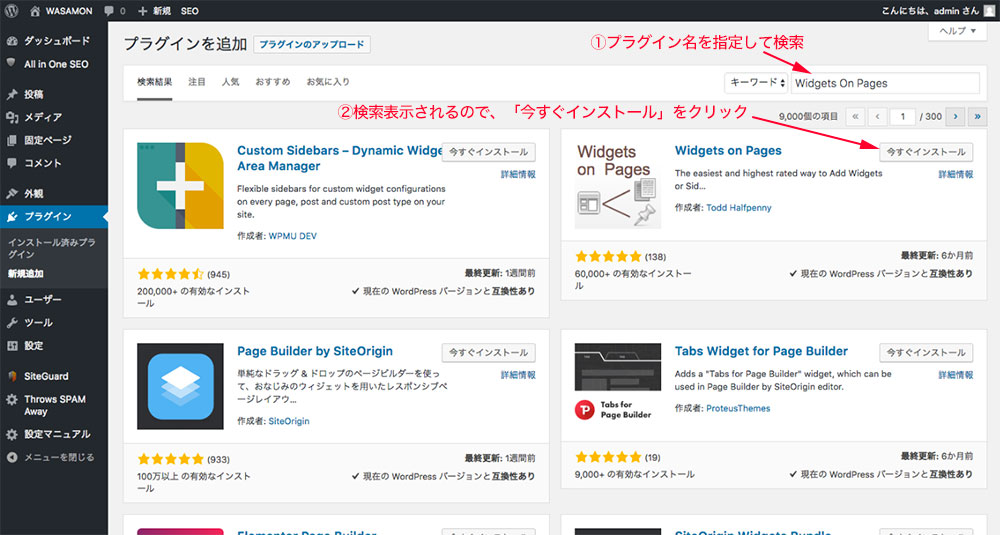
Task: Click こんにちは、admin さん greeting
Action: pos(930,11)
